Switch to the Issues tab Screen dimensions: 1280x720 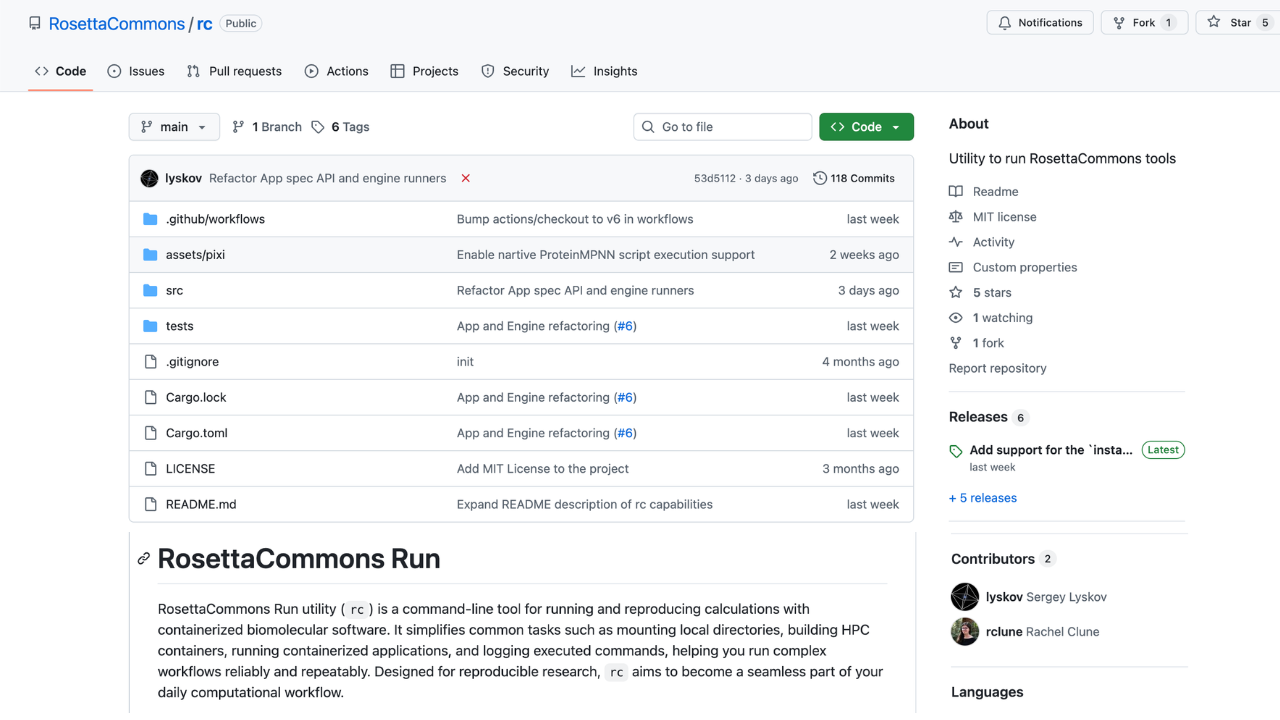tap(136, 71)
